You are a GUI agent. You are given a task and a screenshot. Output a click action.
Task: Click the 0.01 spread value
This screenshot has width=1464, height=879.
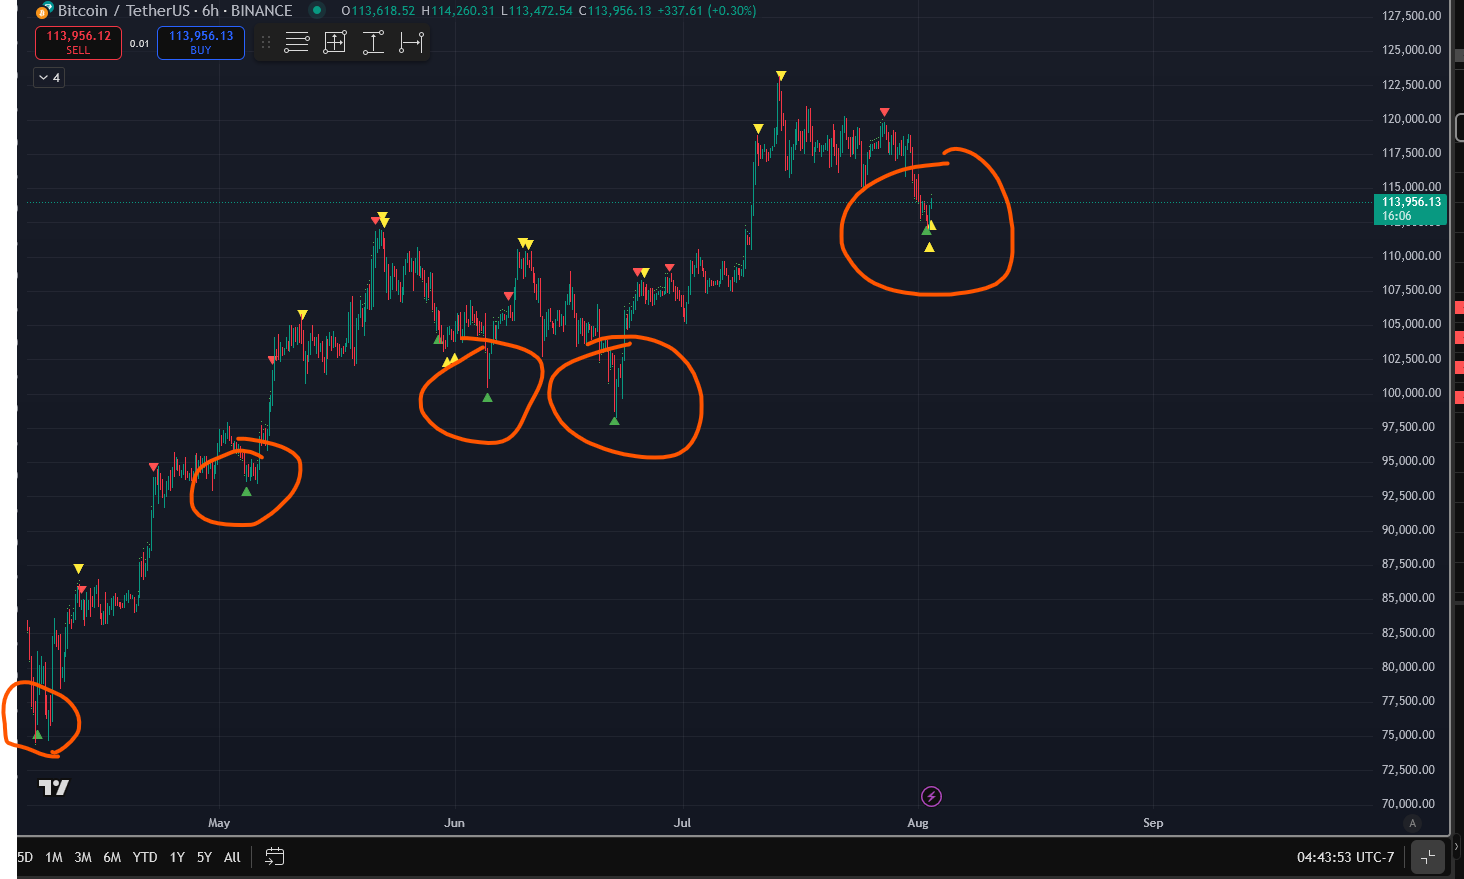(x=139, y=43)
